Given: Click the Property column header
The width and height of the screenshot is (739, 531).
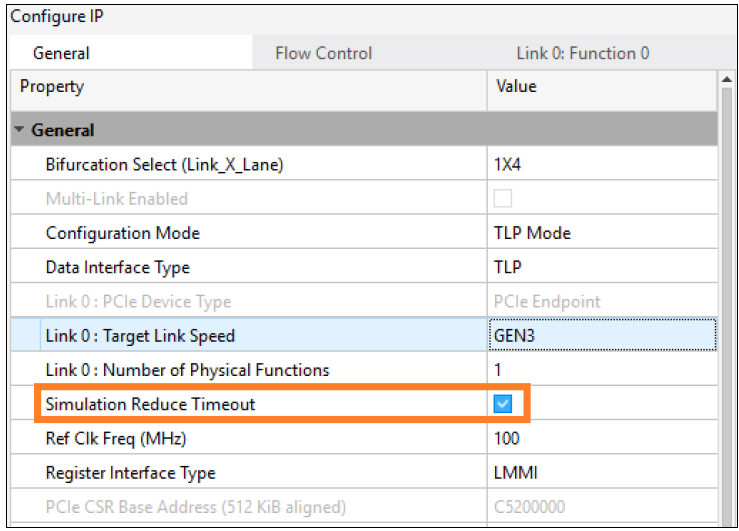Looking at the screenshot, I should pos(250,87).
